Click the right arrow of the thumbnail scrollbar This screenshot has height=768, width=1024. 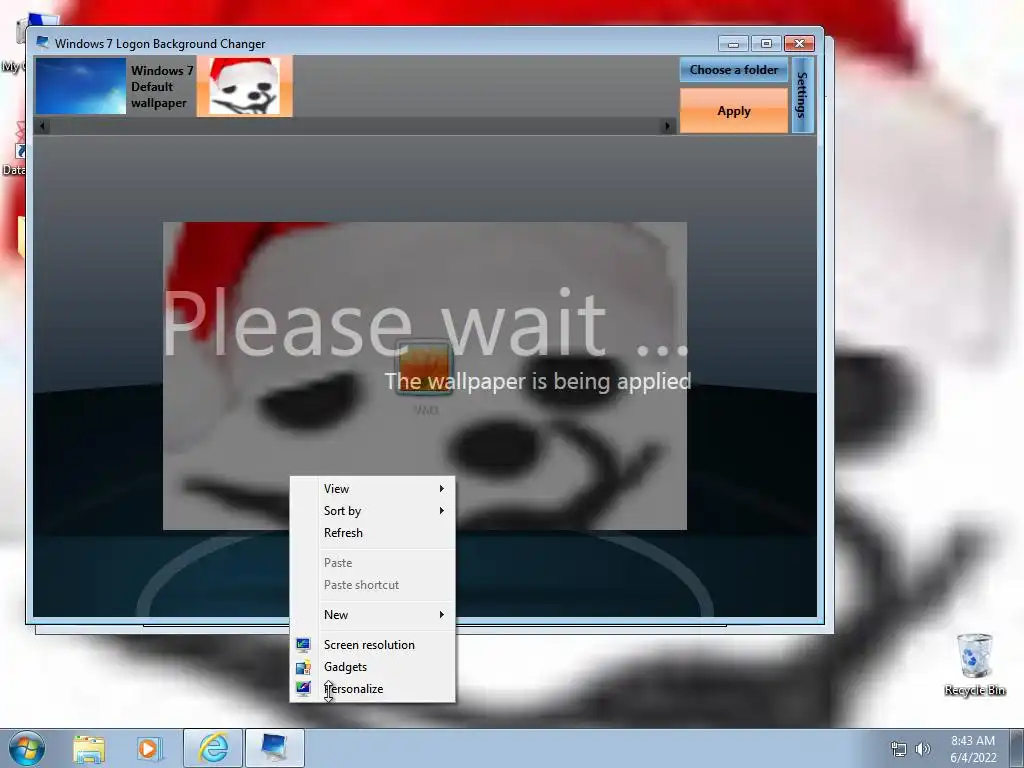[667, 126]
